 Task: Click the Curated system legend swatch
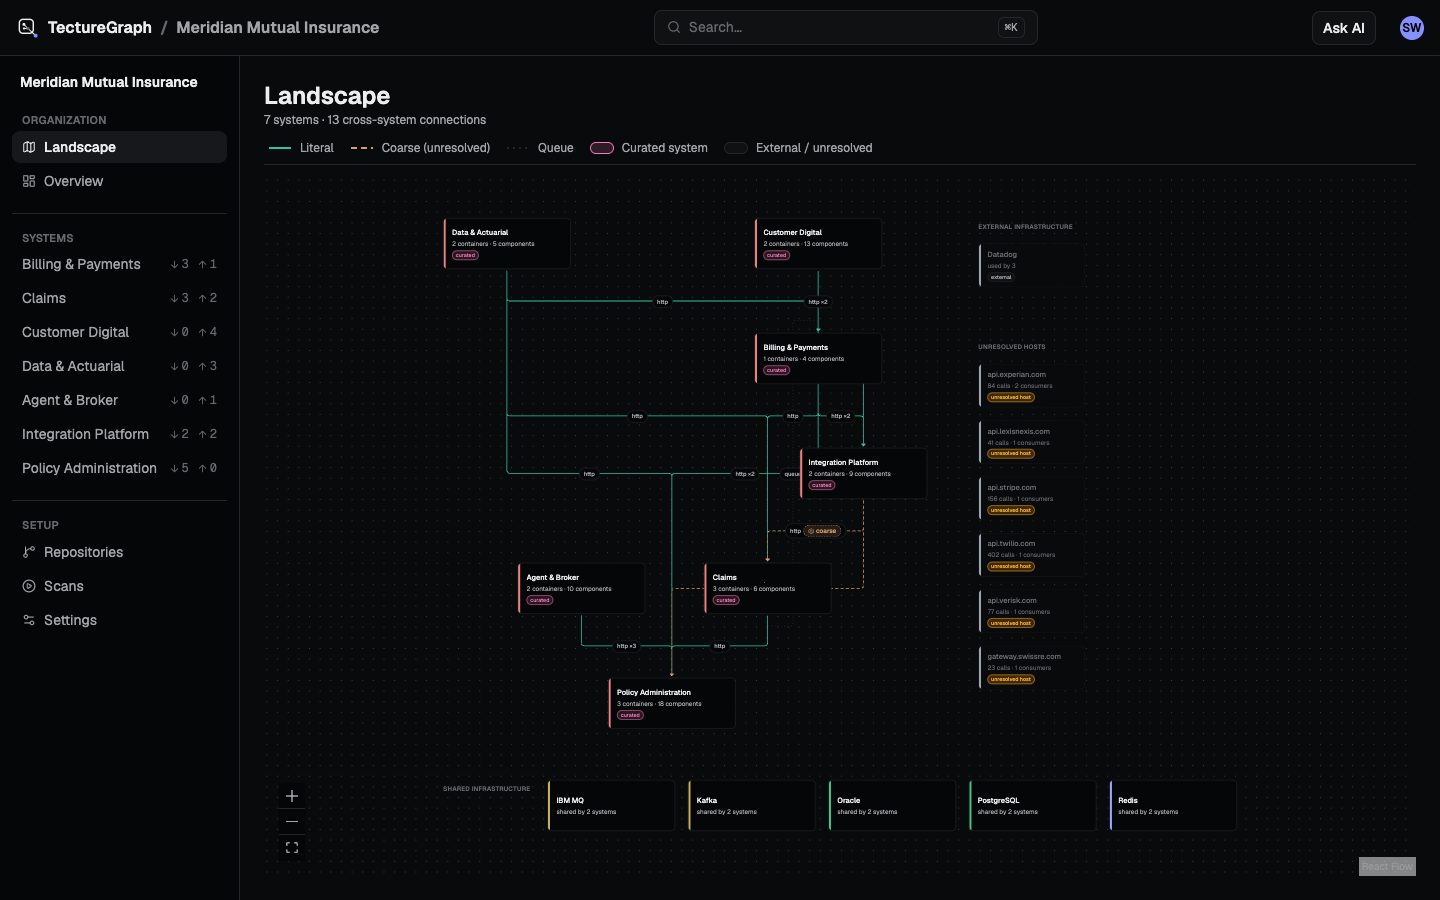click(602, 148)
